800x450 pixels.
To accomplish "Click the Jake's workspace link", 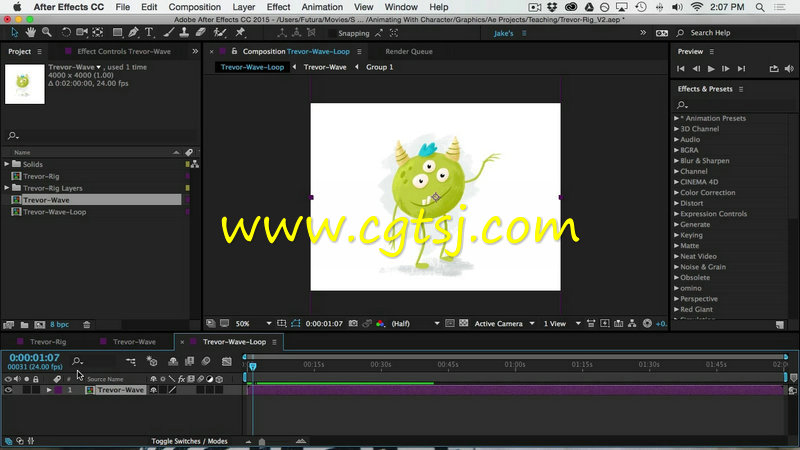I will [x=503, y=33].
